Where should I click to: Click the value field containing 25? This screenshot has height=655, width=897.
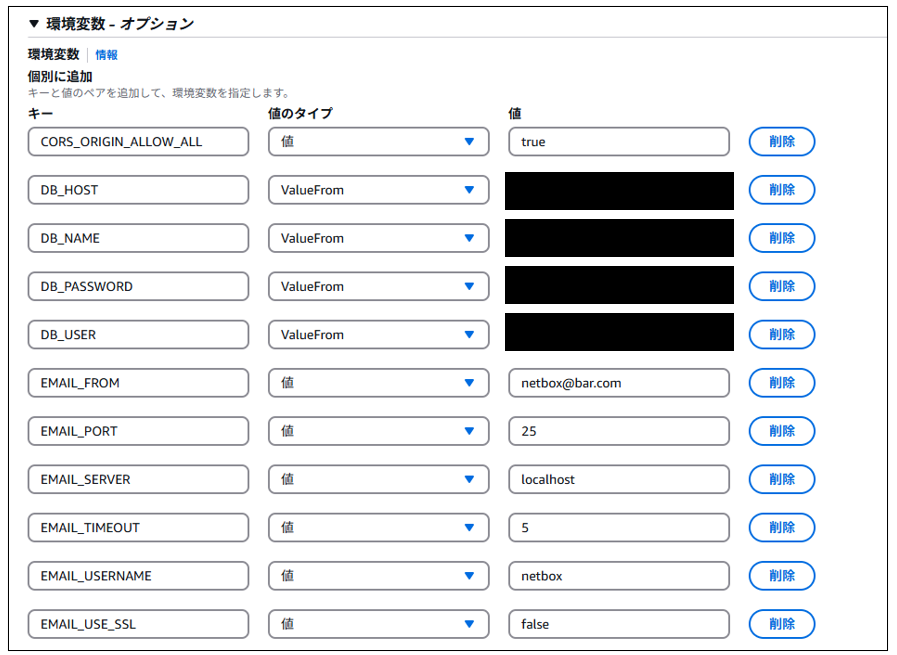click(x=619, y=431)
